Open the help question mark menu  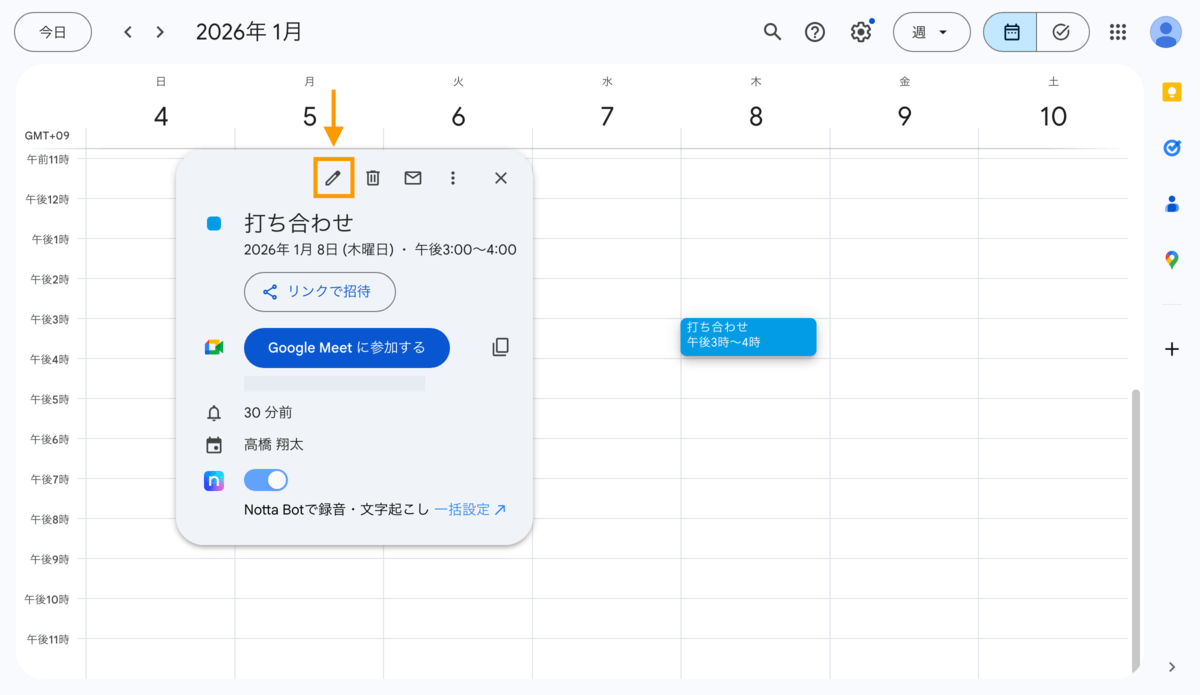[x=815, y=32]
